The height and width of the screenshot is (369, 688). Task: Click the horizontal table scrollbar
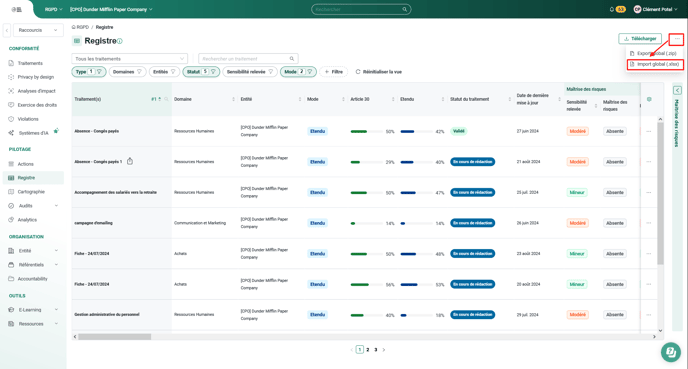click(x=115, y=337)
